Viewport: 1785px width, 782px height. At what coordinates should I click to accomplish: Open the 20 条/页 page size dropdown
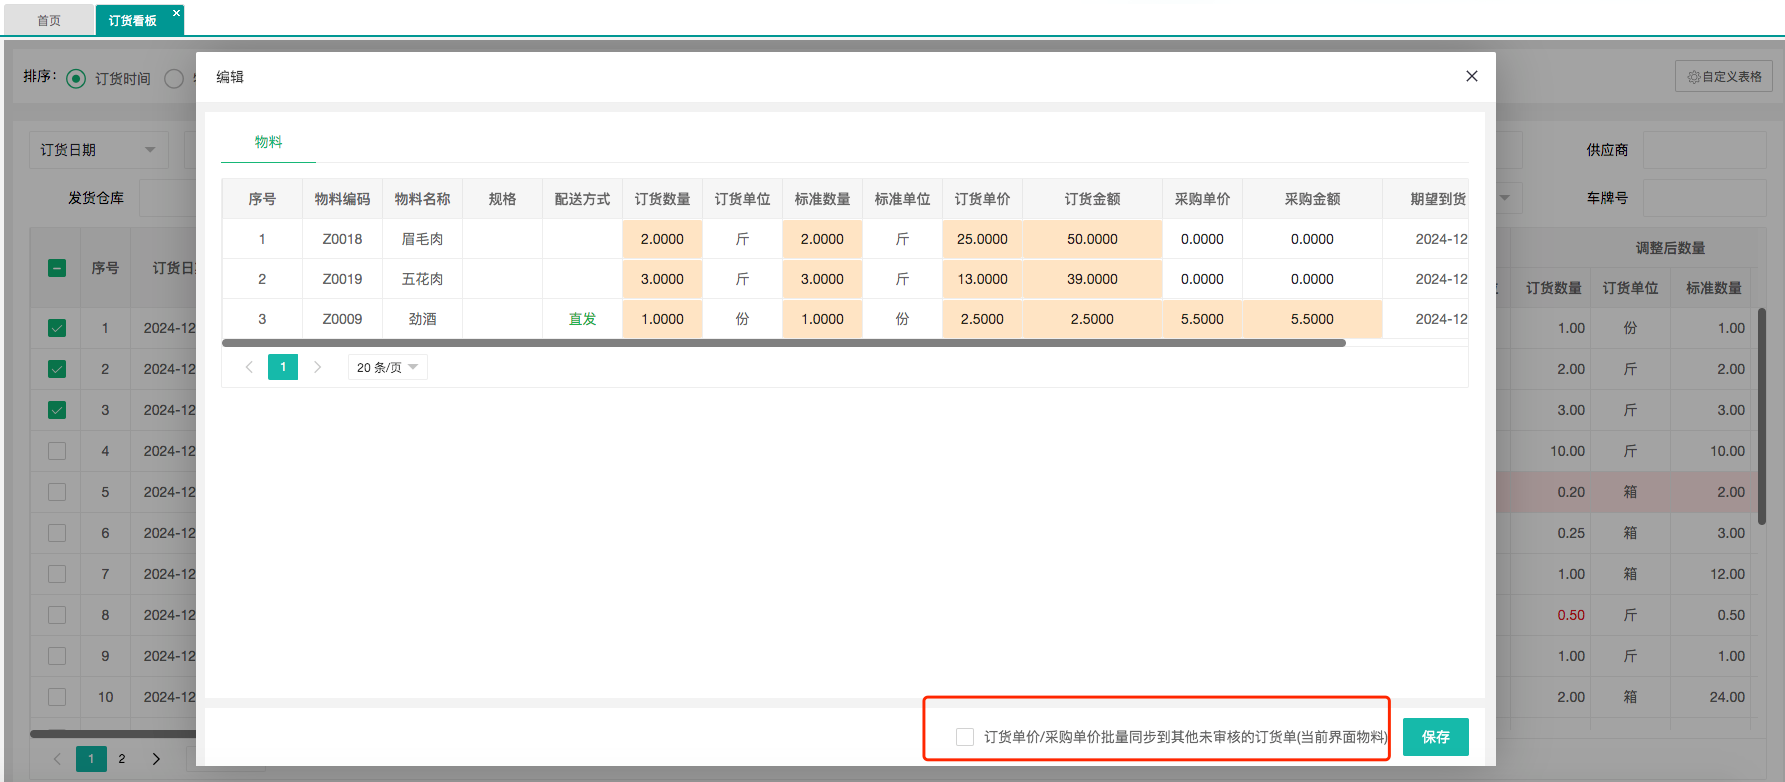387,367
